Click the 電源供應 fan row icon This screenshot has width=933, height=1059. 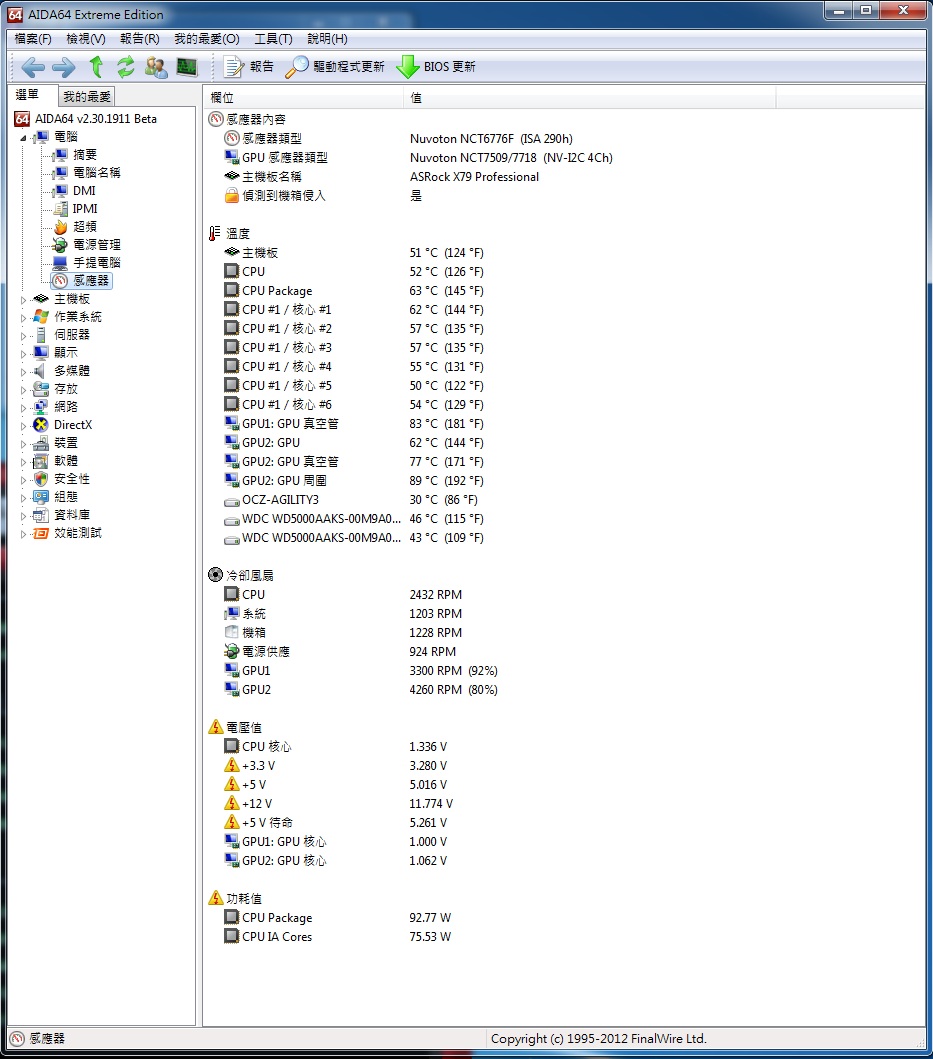[x=232, y=651]
